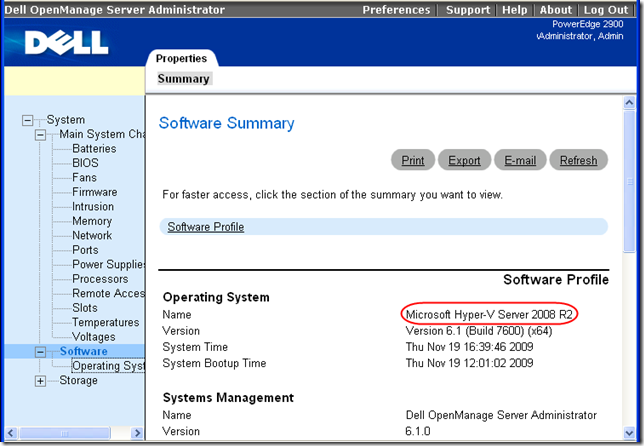Click the vertical scrollbar thumb
Viewport: 644px width, 446px height.
(629, 181)
